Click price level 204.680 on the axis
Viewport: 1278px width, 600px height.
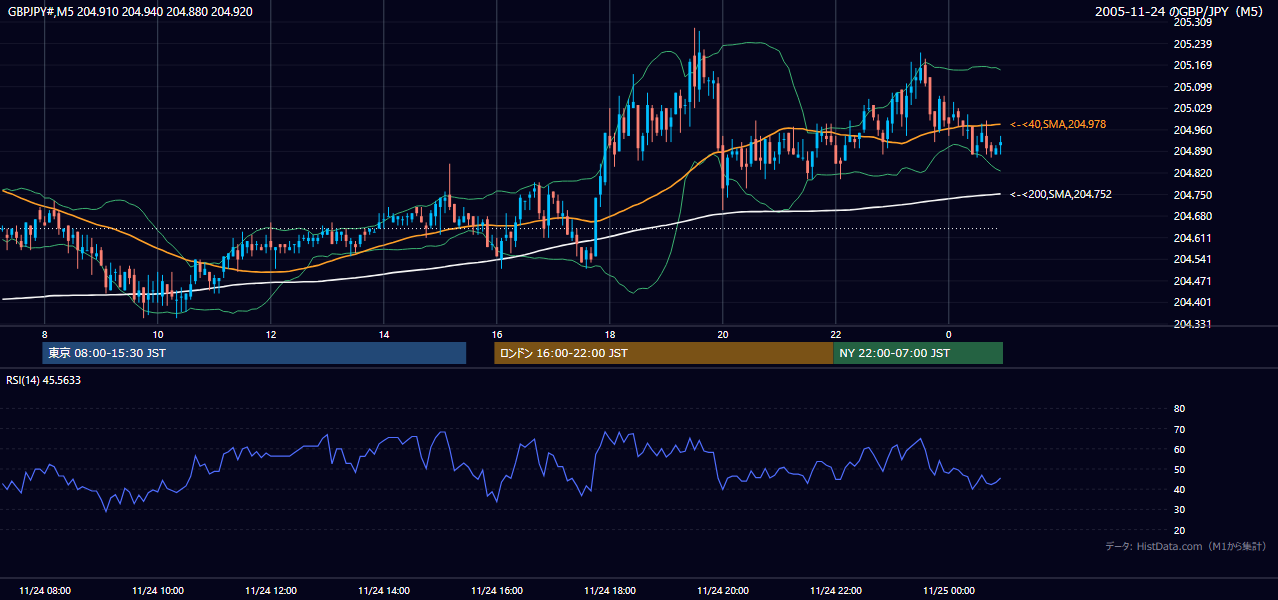[x=1193, y=216]
